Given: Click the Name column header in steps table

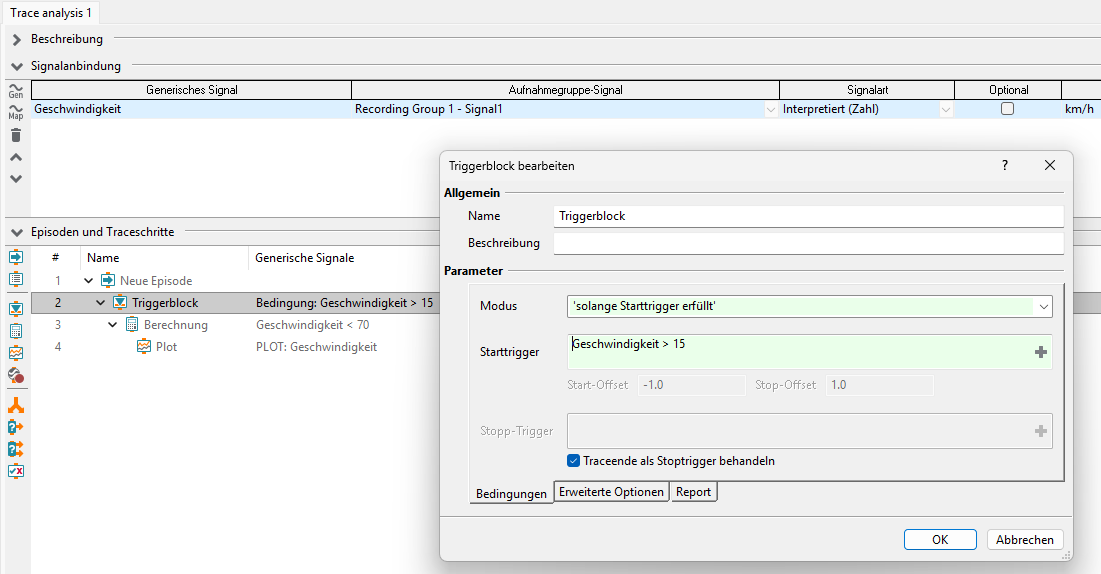Looking at the screenshot, I should point(103,258).
